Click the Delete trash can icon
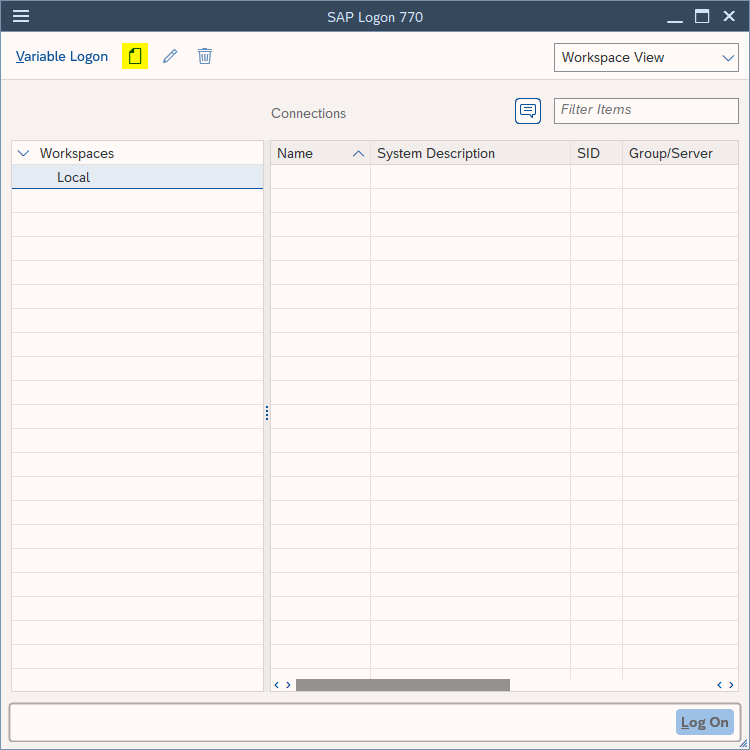 point(205,56)
